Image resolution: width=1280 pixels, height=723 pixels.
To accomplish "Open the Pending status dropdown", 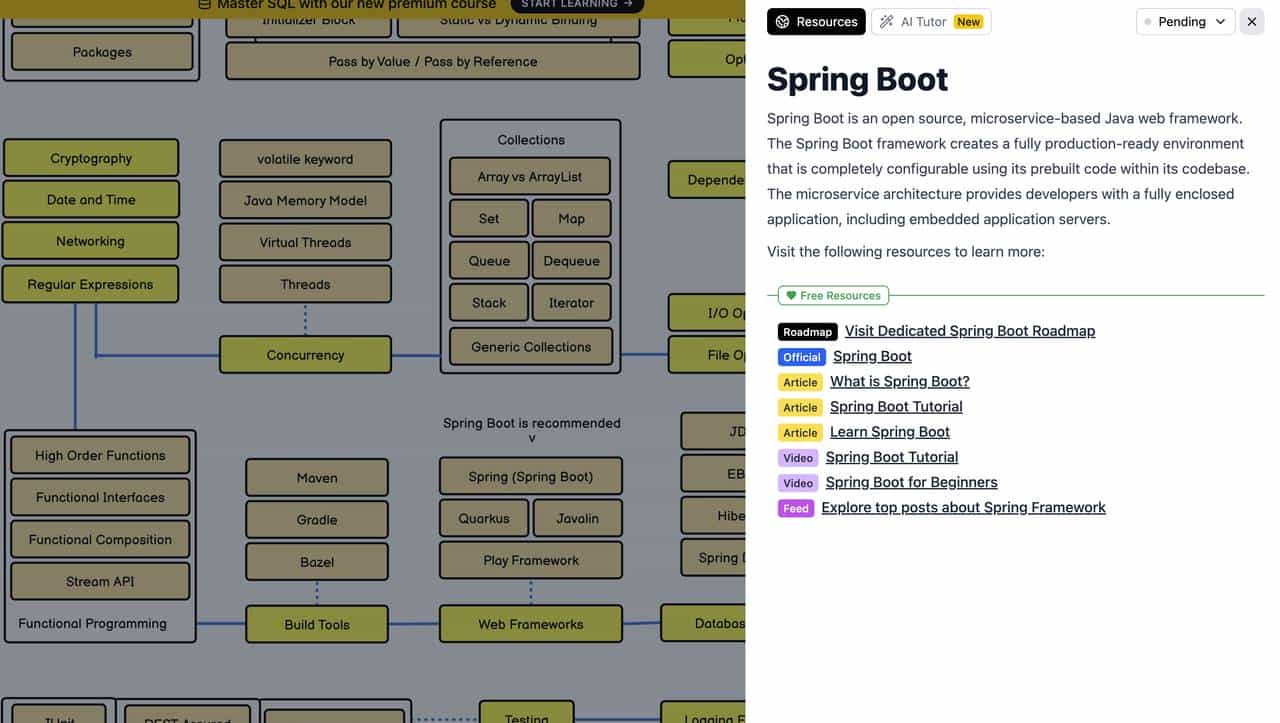I will pyautogui.click(x=1186, y=22).
